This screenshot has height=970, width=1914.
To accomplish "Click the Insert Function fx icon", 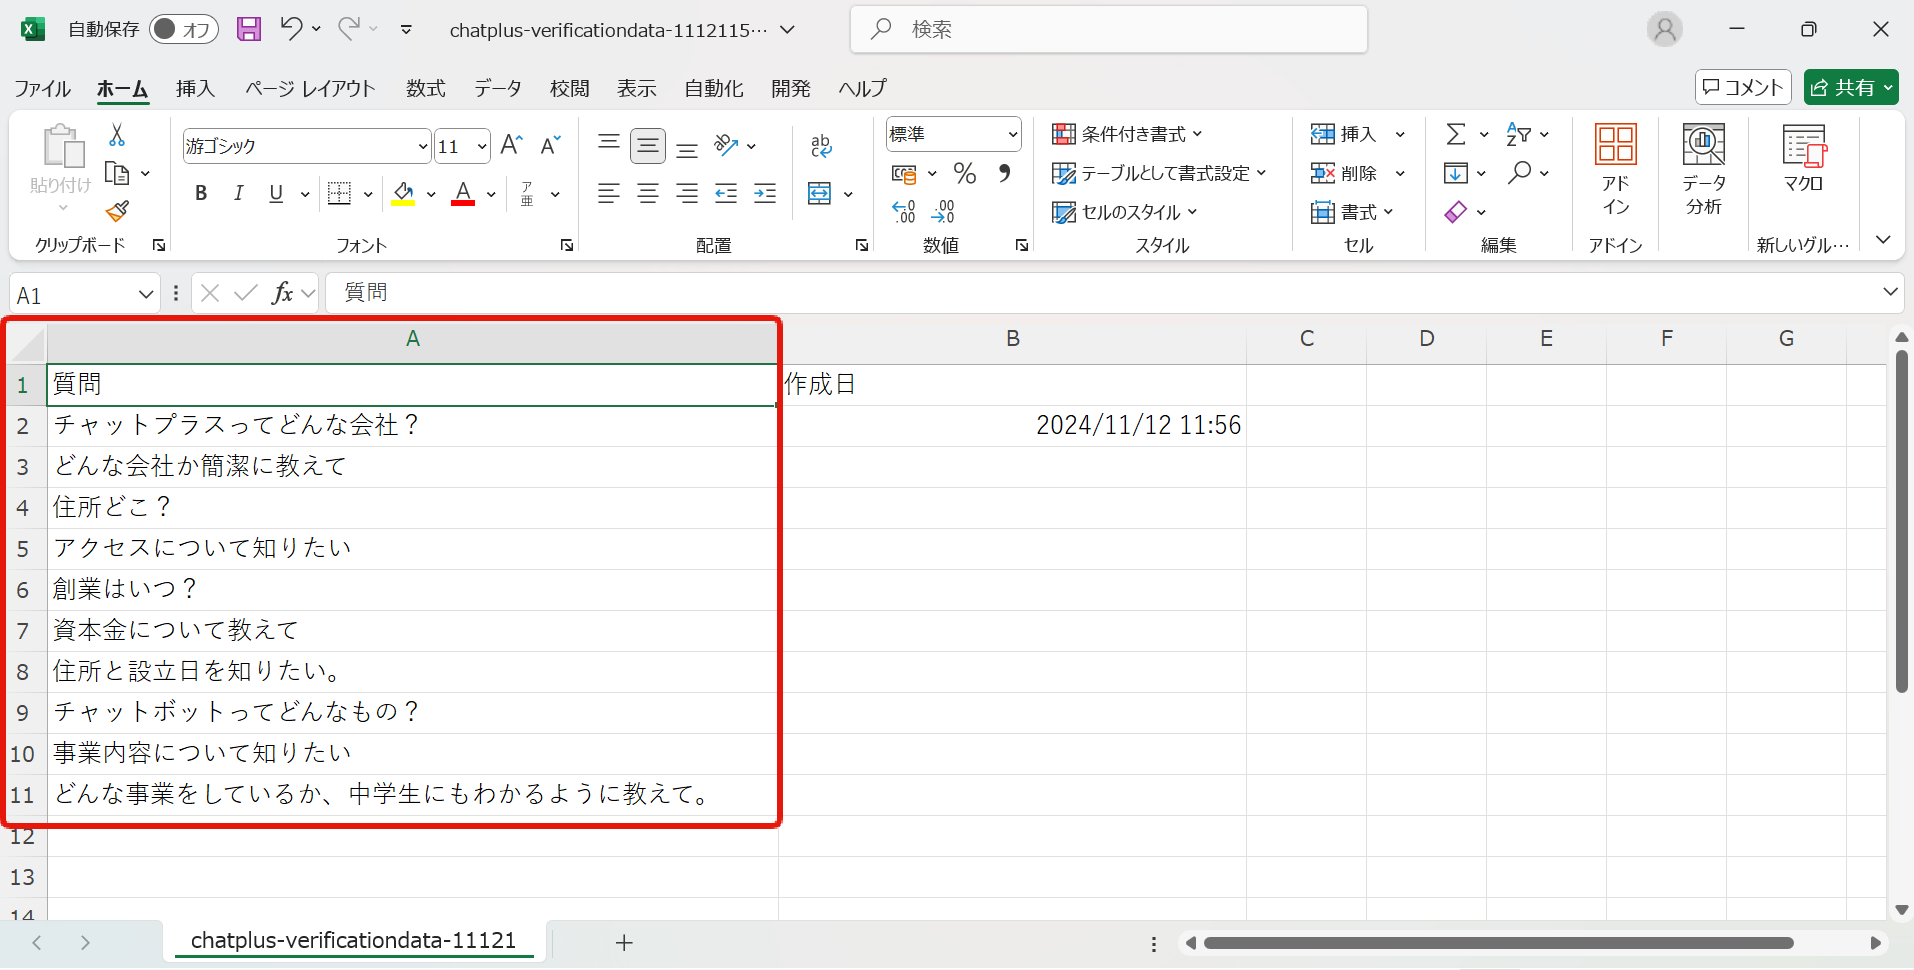I will click(x=282, y=293).
